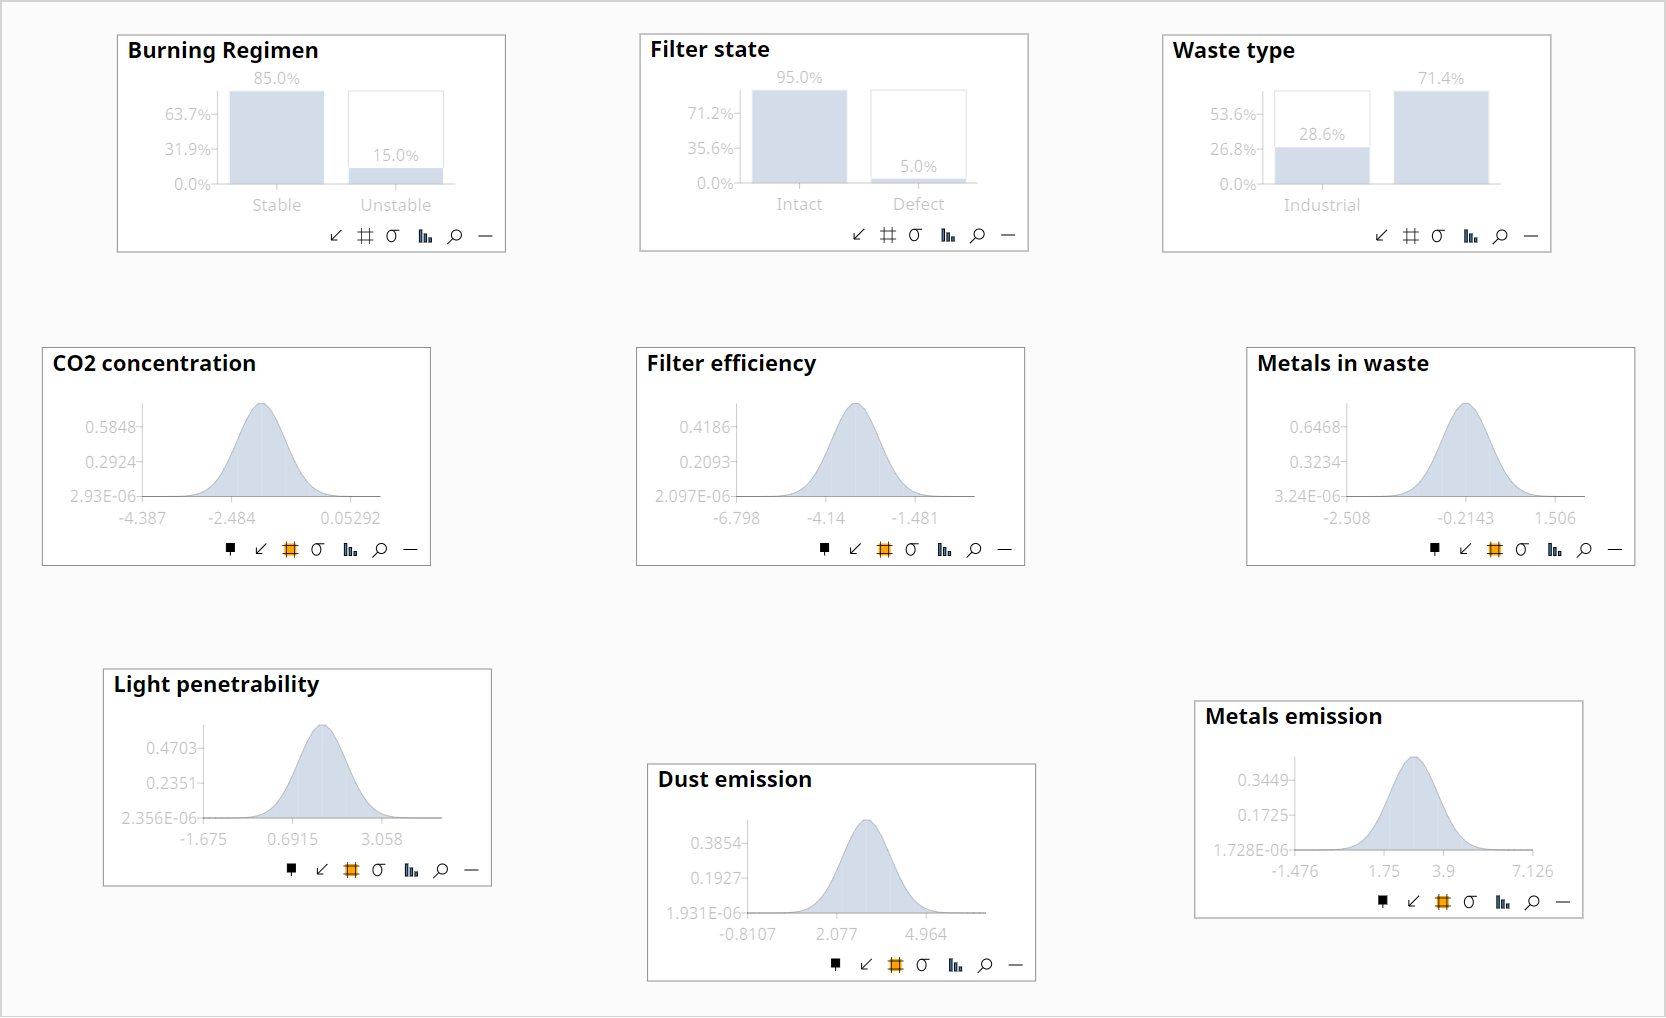Click diagonal arrow icon on Waste type node

point(1381,236)
